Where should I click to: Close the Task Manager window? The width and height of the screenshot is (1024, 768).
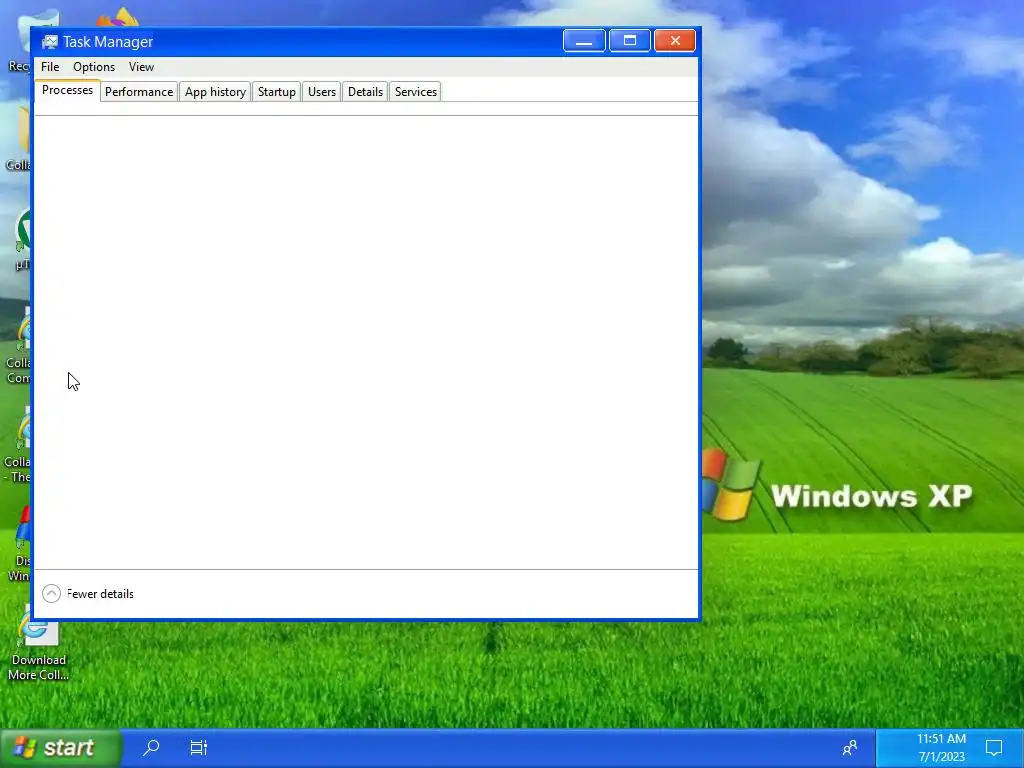[675, 41]
